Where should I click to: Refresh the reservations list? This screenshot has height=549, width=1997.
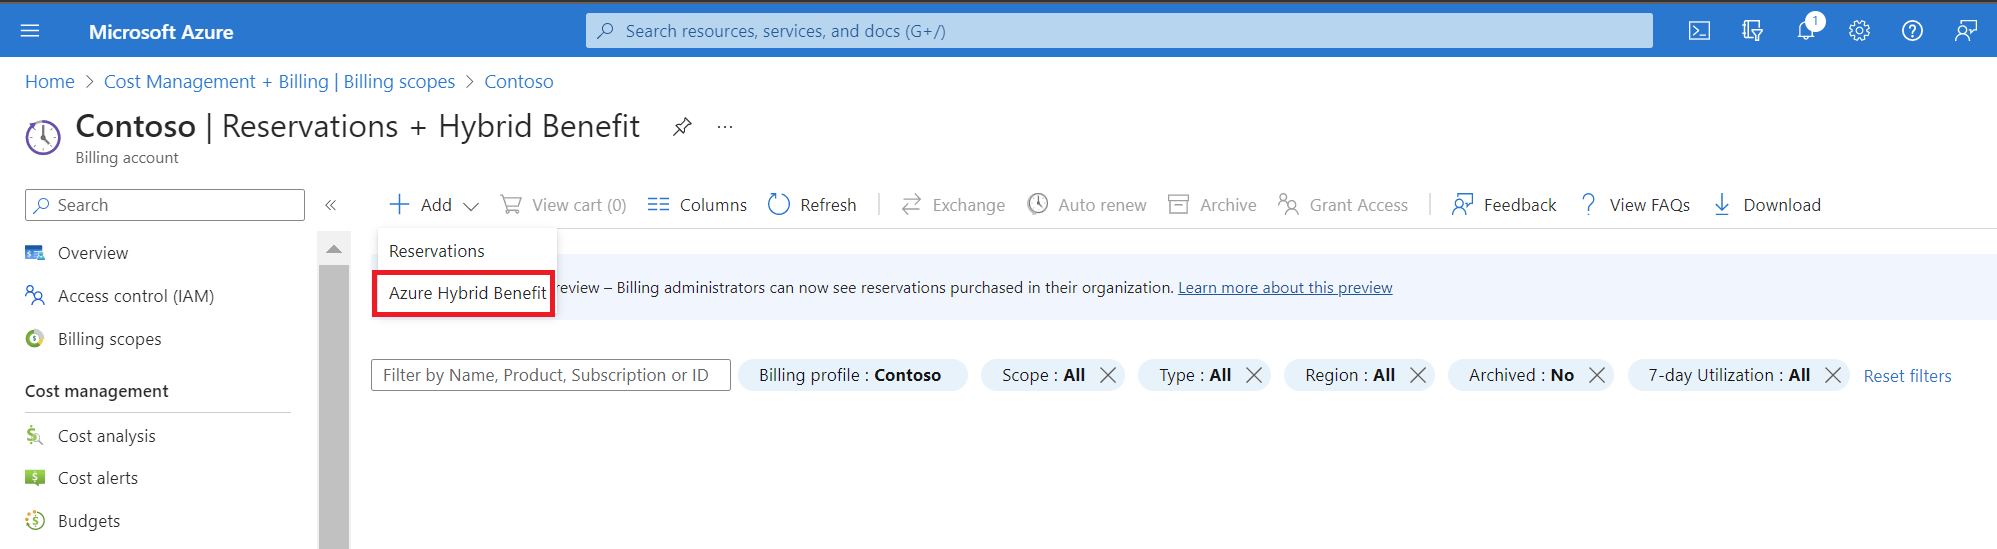pos(812,205)
